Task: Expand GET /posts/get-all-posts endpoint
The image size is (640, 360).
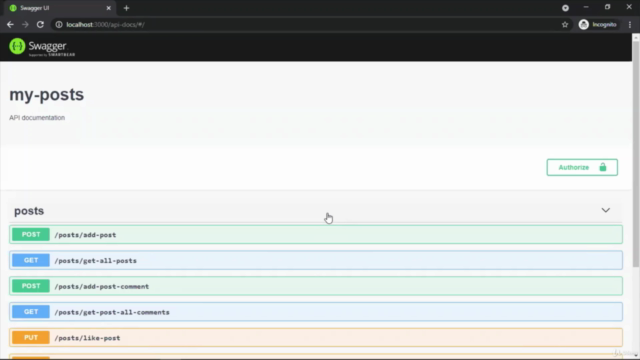Action: pos(316,260)
